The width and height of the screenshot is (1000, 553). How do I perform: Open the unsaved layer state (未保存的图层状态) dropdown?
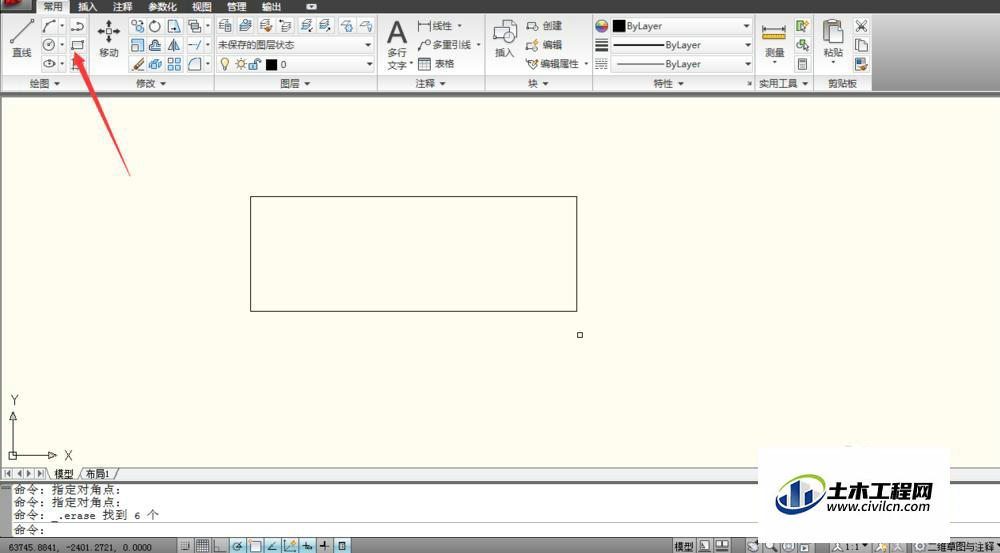click(x=295, y=45)
